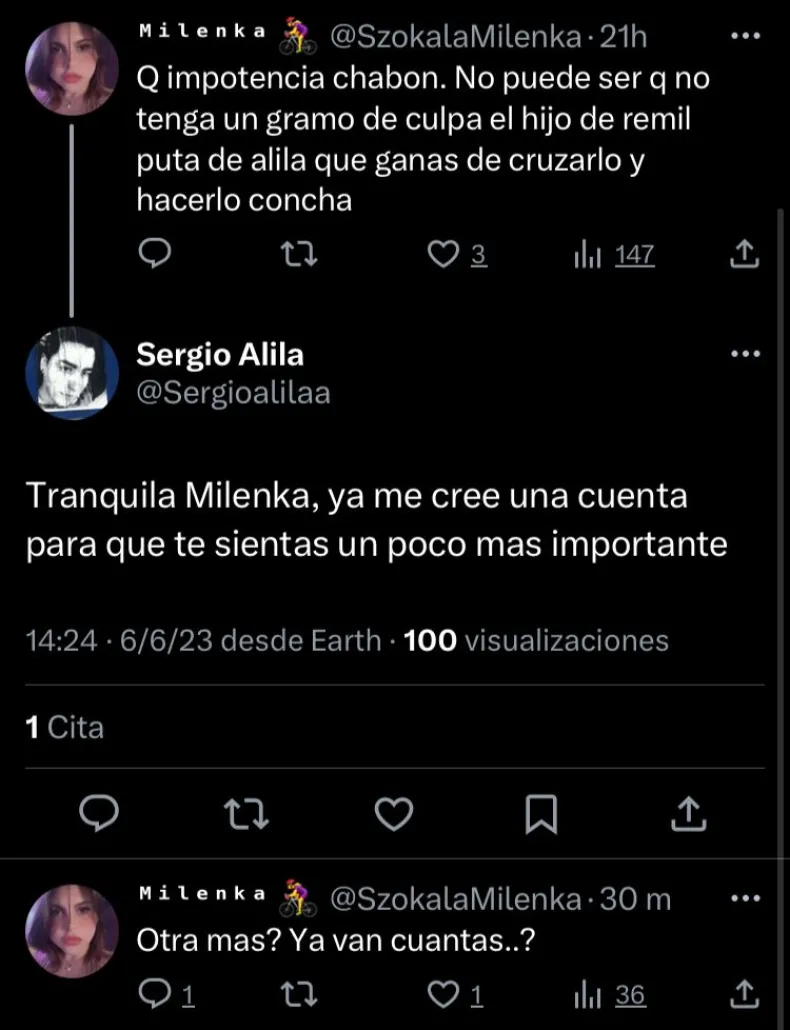This screenshot has height=1030, width=790.
Task: Reply to the top Milenka tweet
Action: click(154, 255)
